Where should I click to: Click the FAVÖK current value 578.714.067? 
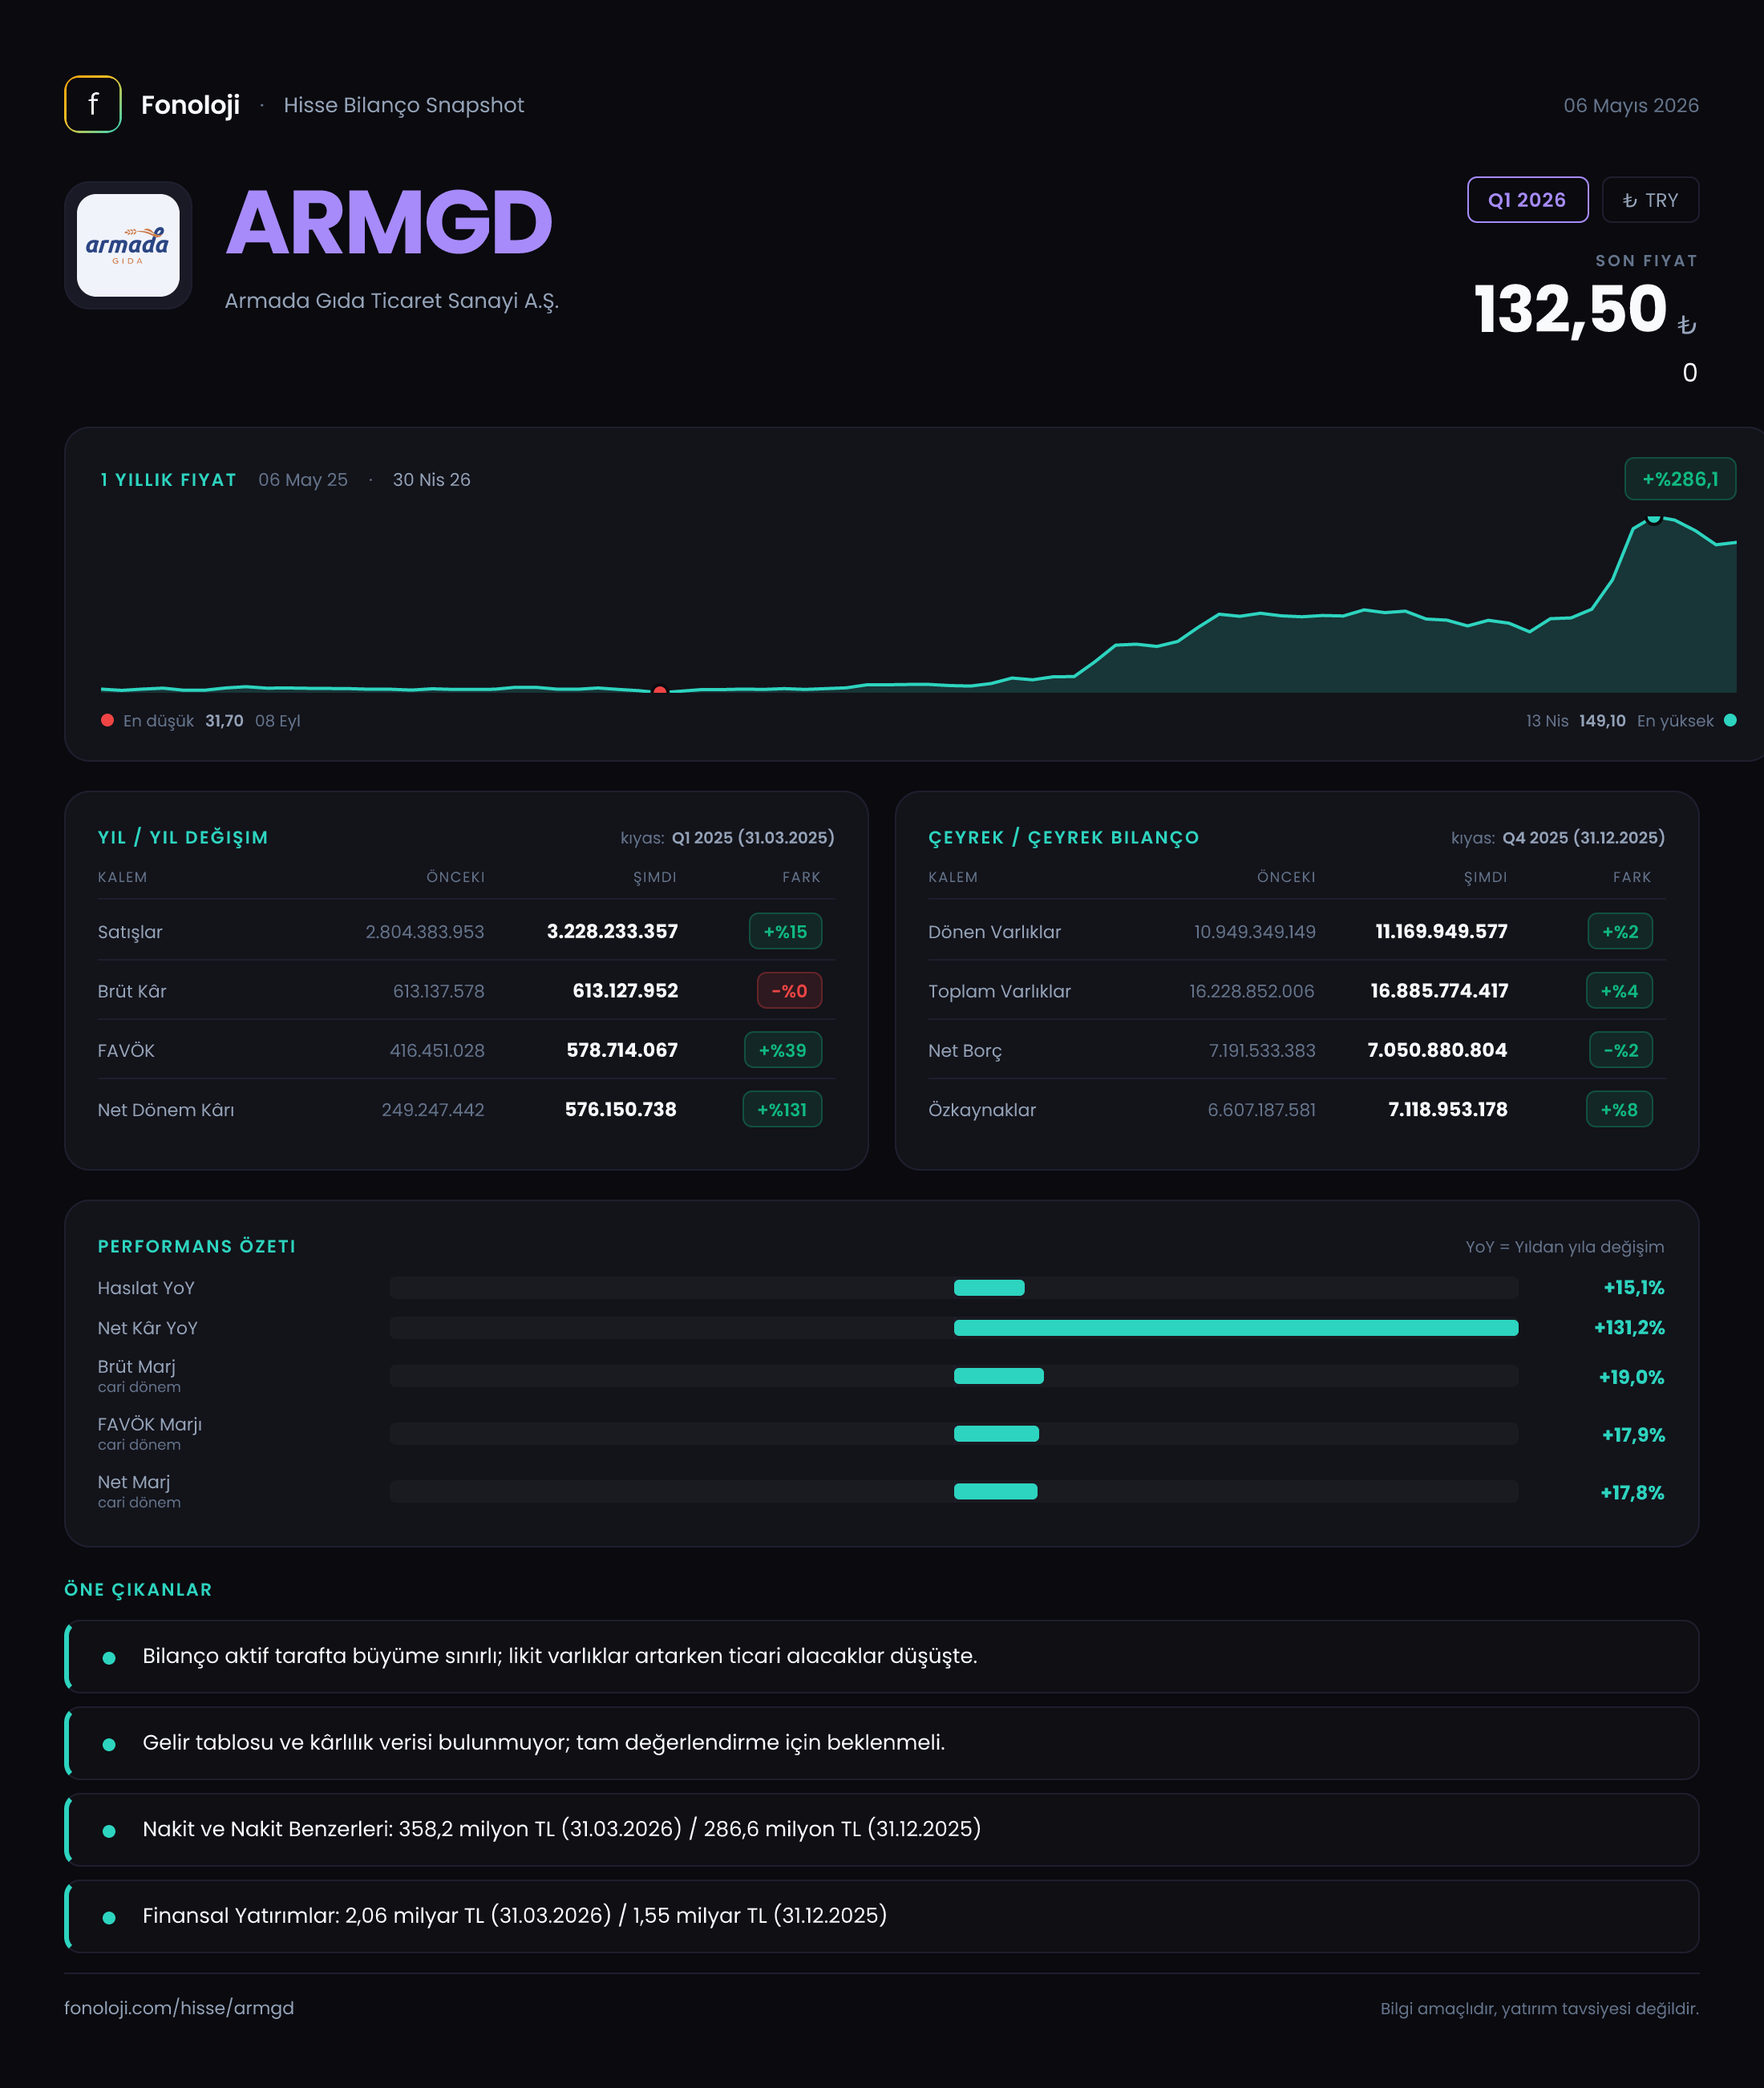tap(622, 1050)
